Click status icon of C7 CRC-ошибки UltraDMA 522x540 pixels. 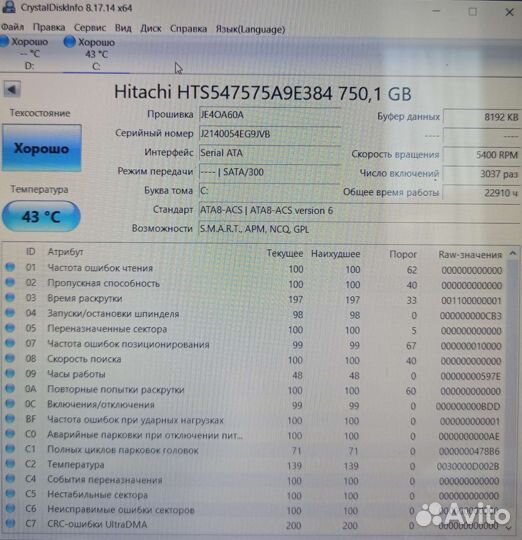[10, 523]
